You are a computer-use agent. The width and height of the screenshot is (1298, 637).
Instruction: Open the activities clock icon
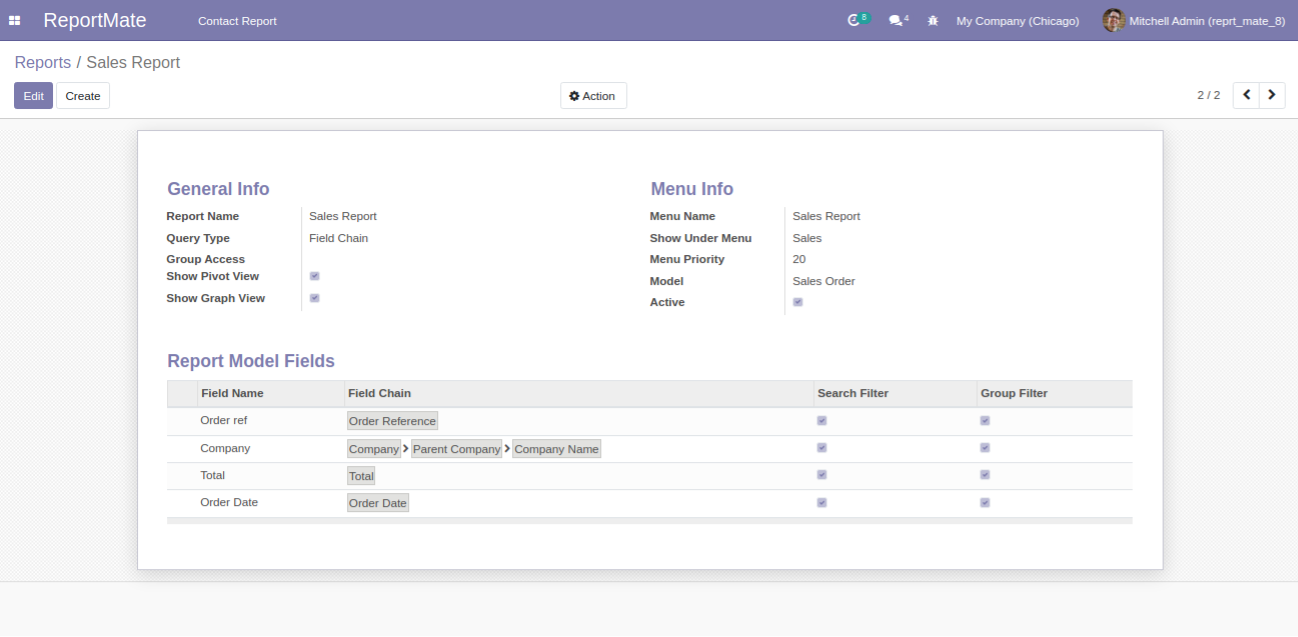[854, 21]
